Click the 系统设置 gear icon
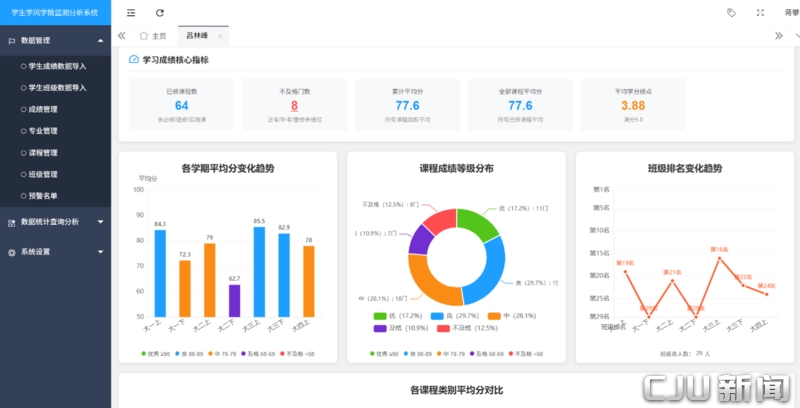 pyautogui.click(x=12, y=252)
